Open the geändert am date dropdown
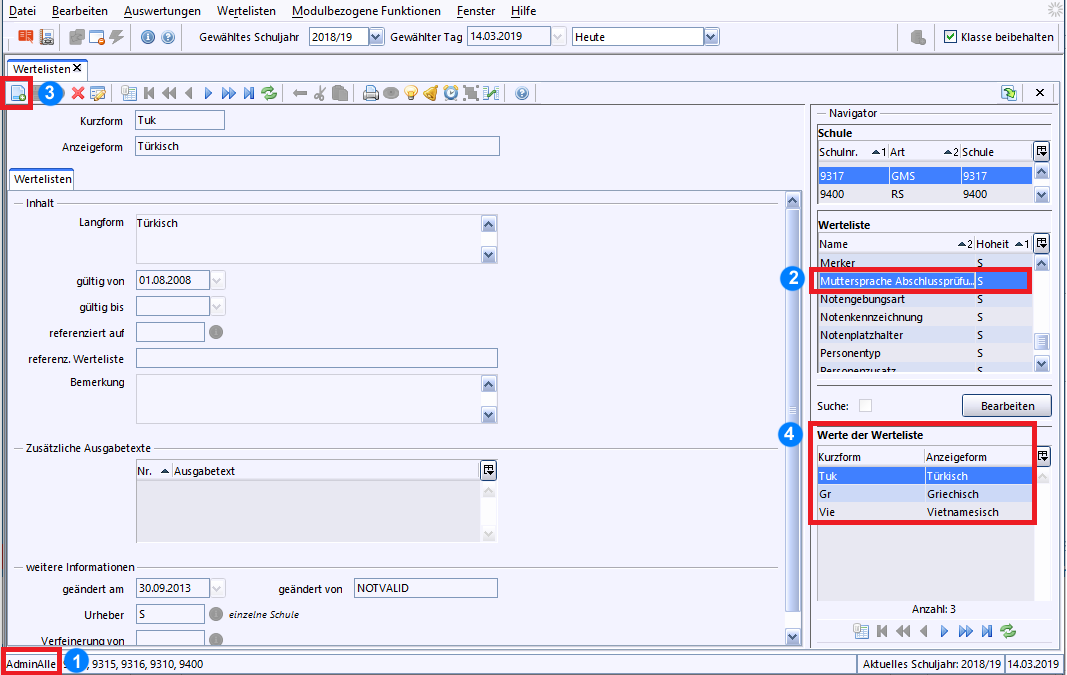Image resolution: width=1067 pixels, height=675 pixels. (217, 588)
